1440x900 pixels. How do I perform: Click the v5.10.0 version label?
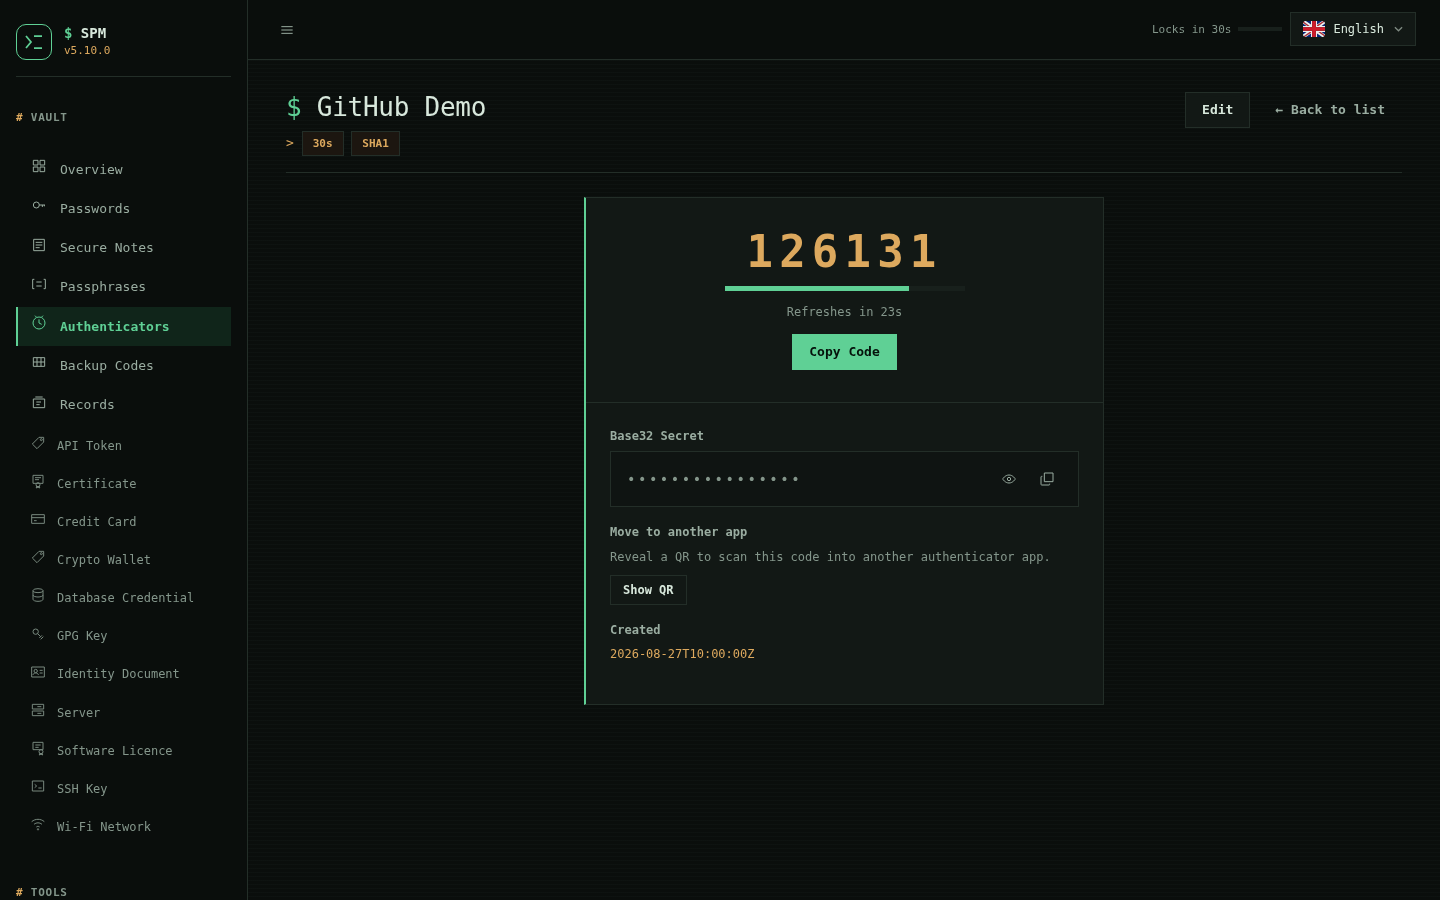coord(87,50)
